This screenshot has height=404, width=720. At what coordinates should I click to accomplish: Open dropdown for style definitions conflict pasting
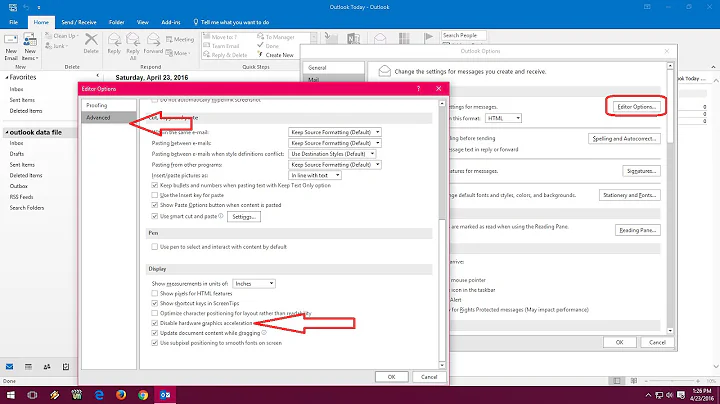(x=332, y=154)
